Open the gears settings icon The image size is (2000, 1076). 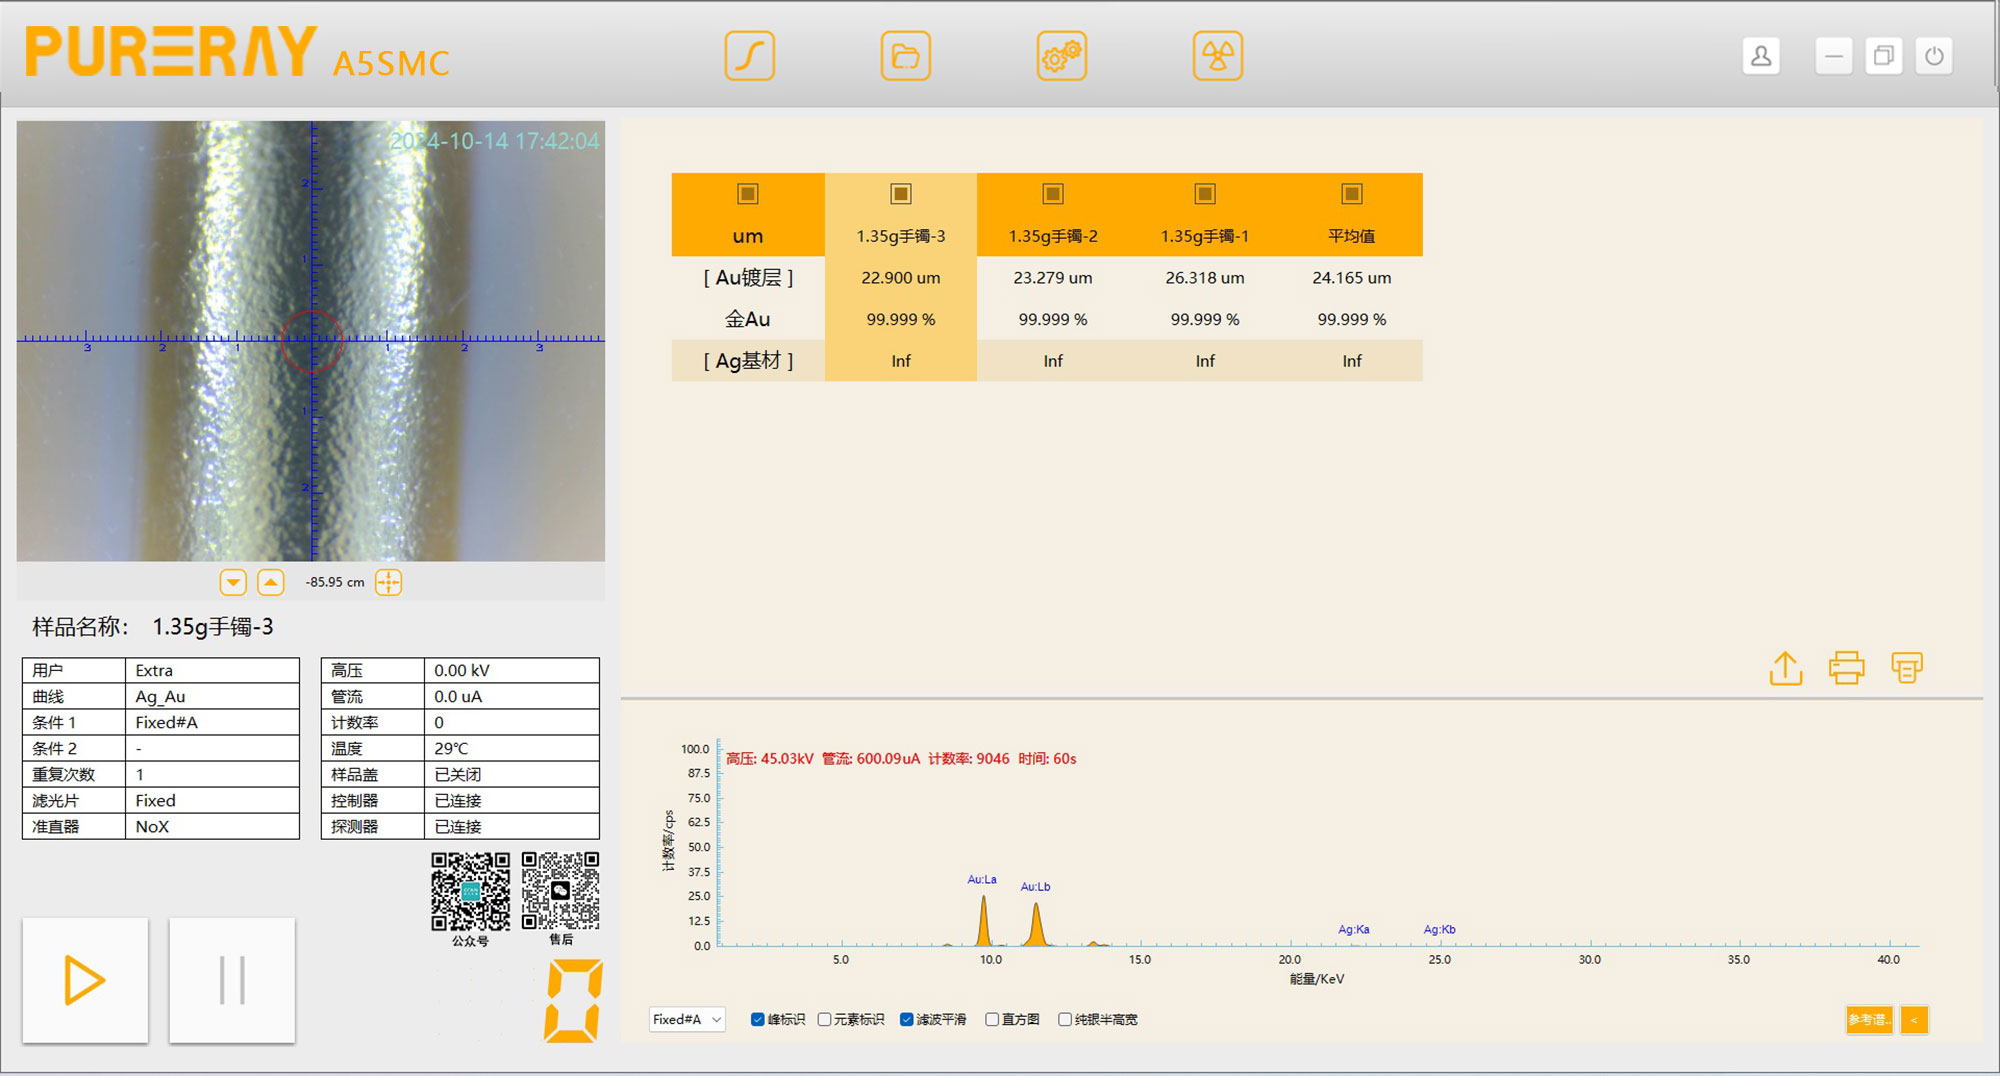tap(1061, 56)
